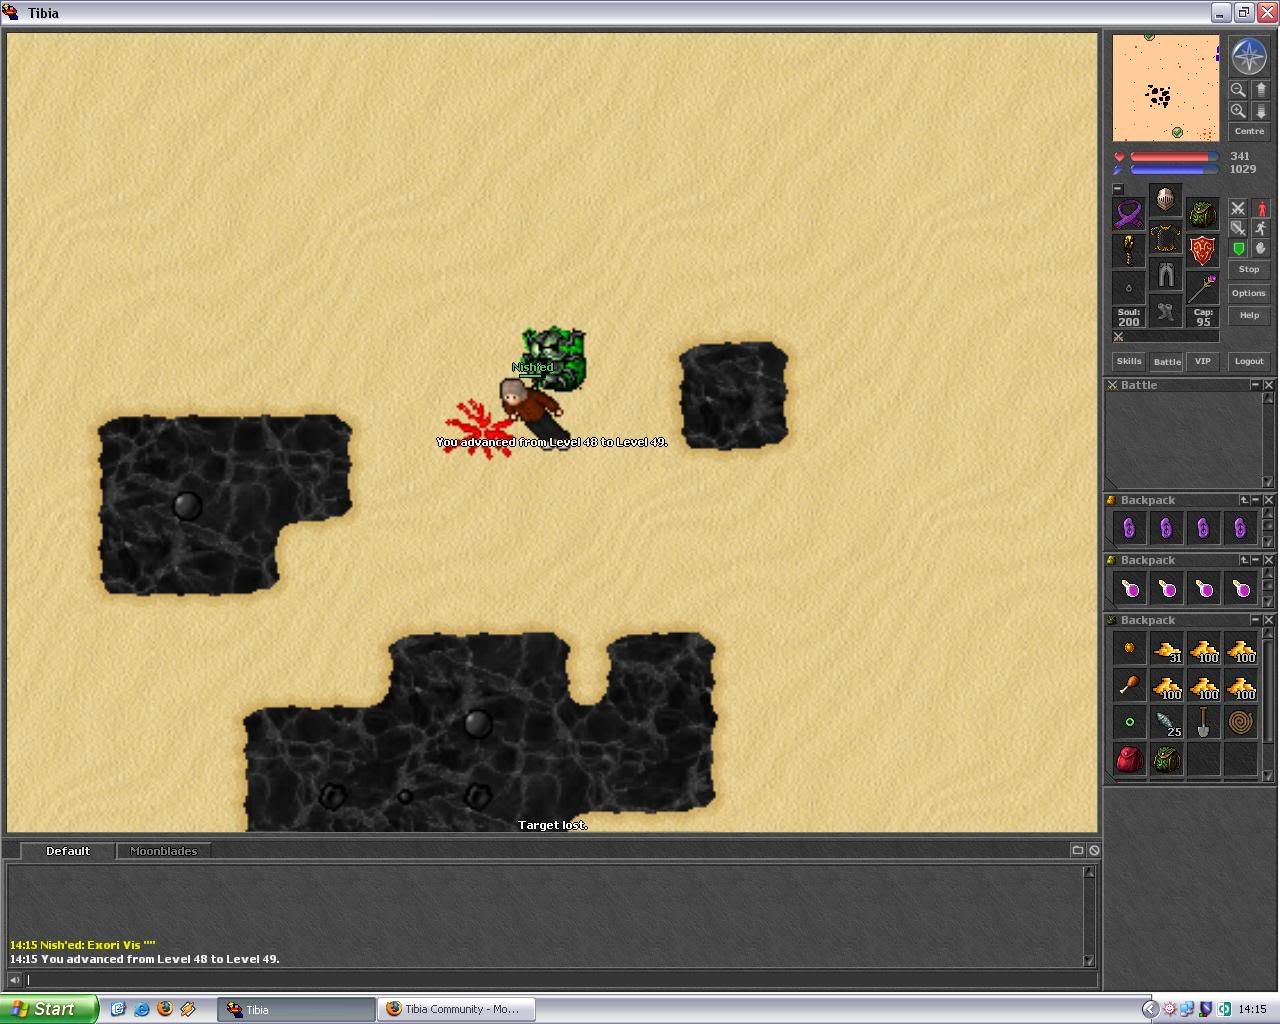Image resolution: width=1280 pixels, height=1024 pixels.
Task: Go up a level in first Backpack
Action: (x=1244, y=500)
